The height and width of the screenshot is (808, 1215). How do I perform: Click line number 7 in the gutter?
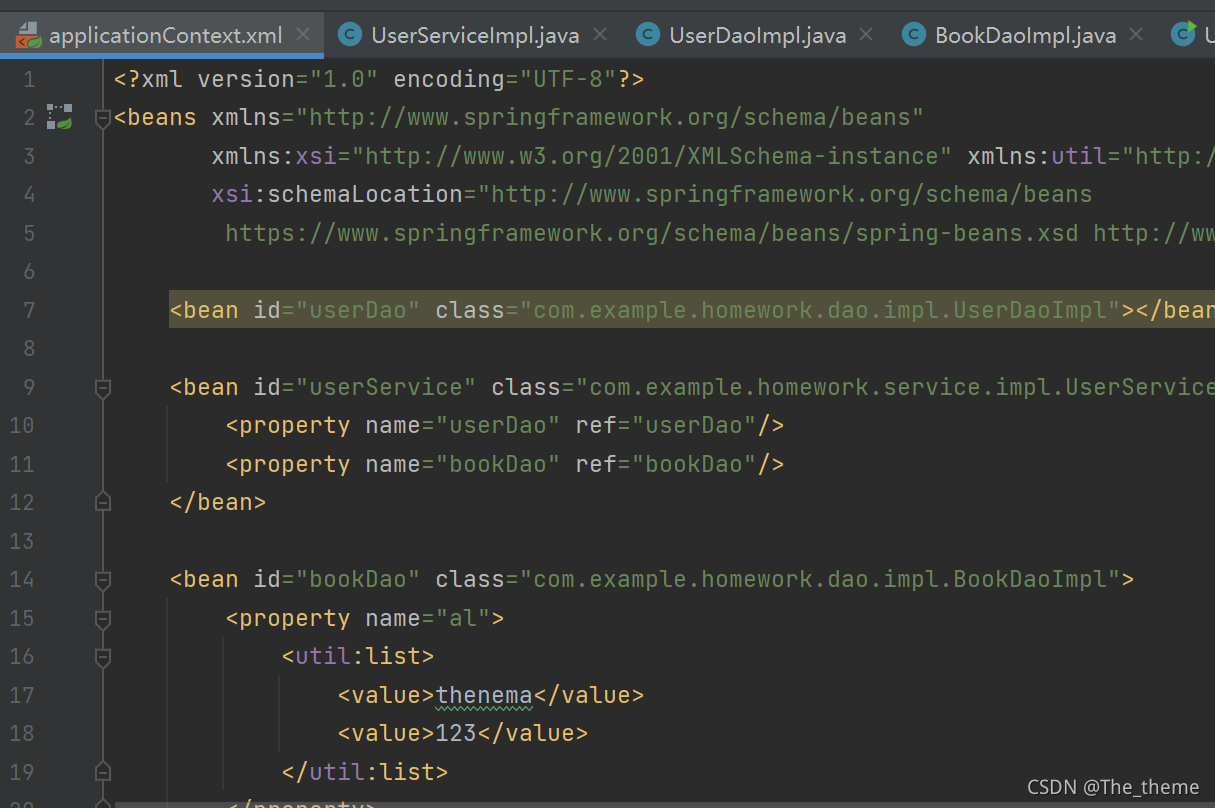[x=28, y=310]
